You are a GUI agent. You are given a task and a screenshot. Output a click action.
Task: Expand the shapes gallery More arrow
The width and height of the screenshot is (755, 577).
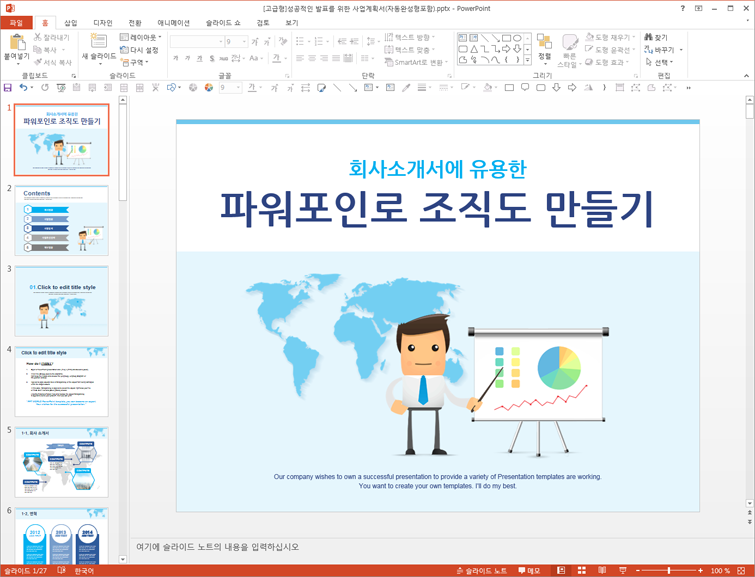[x=528, y=60]
